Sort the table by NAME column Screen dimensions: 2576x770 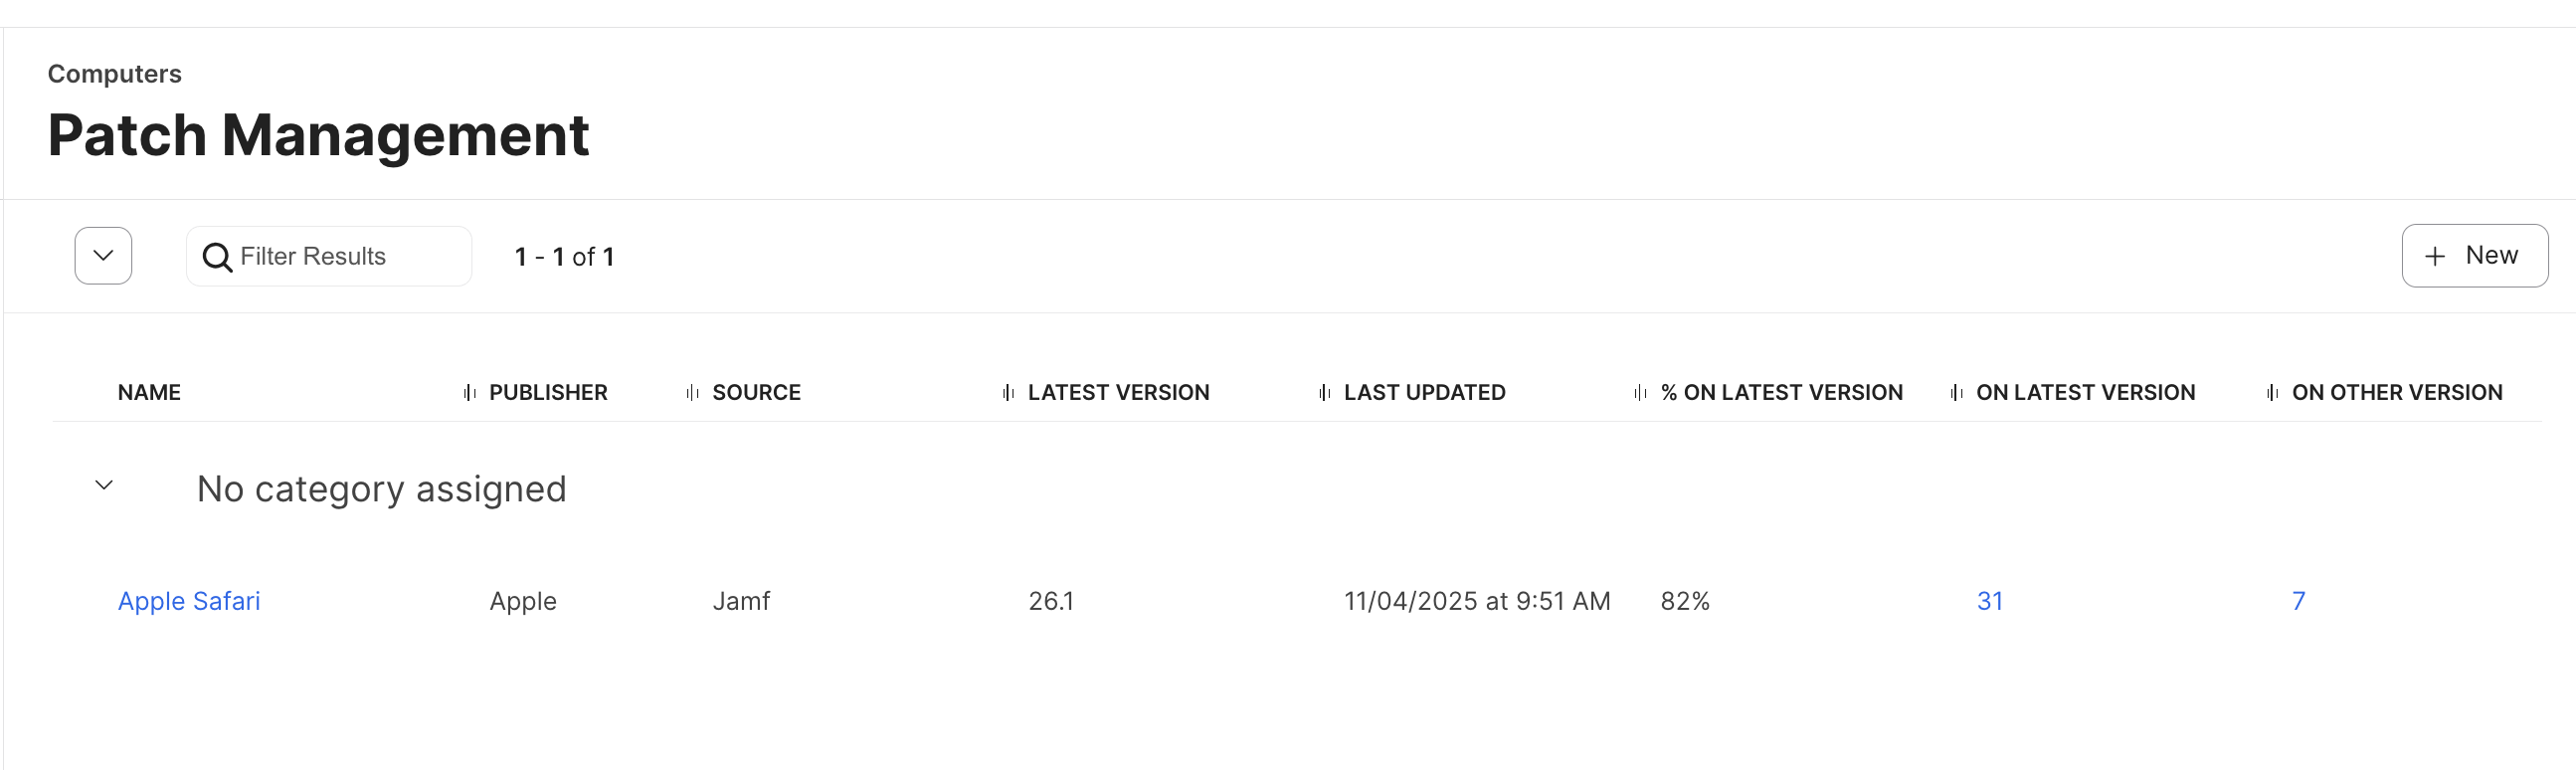pyautogui.click(x=149, y=392)
